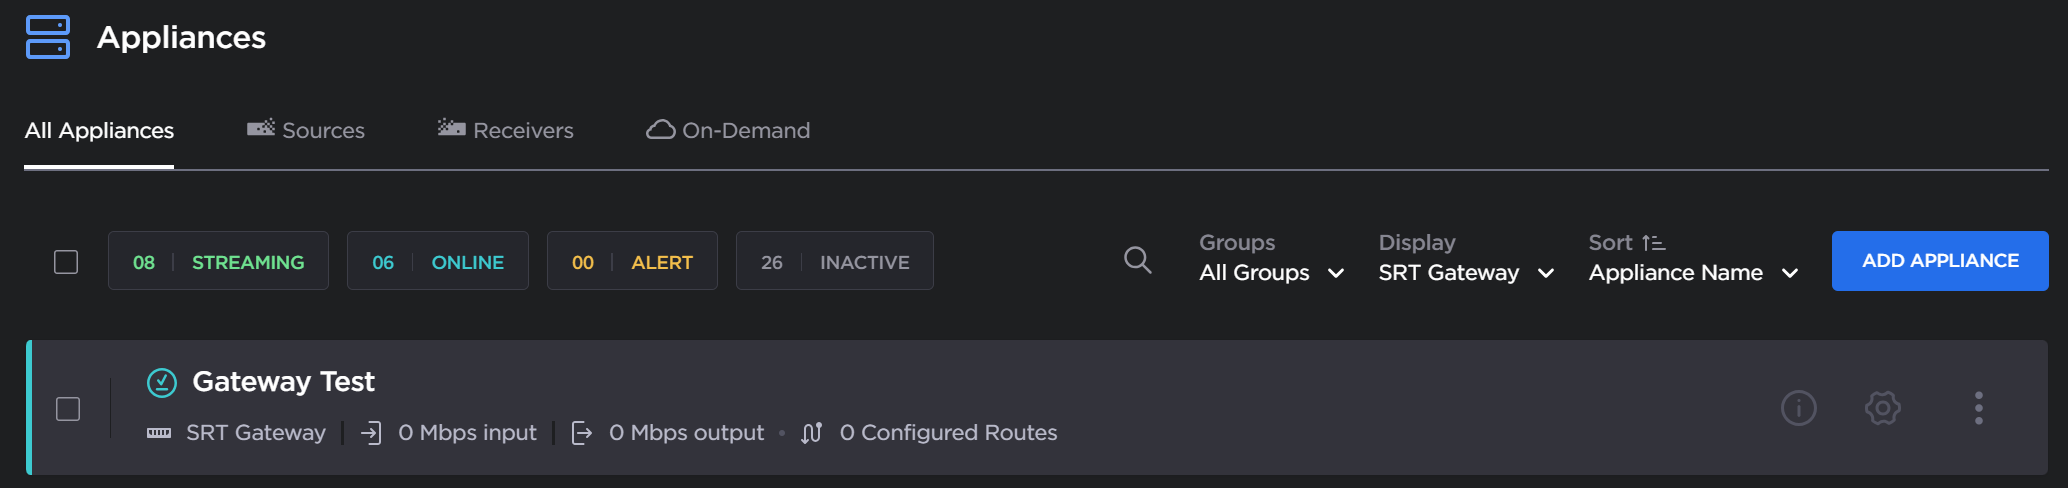Open the On-Demand tab
The image size is (2068, 488).
pyautogui.click(x=728, y=130)
